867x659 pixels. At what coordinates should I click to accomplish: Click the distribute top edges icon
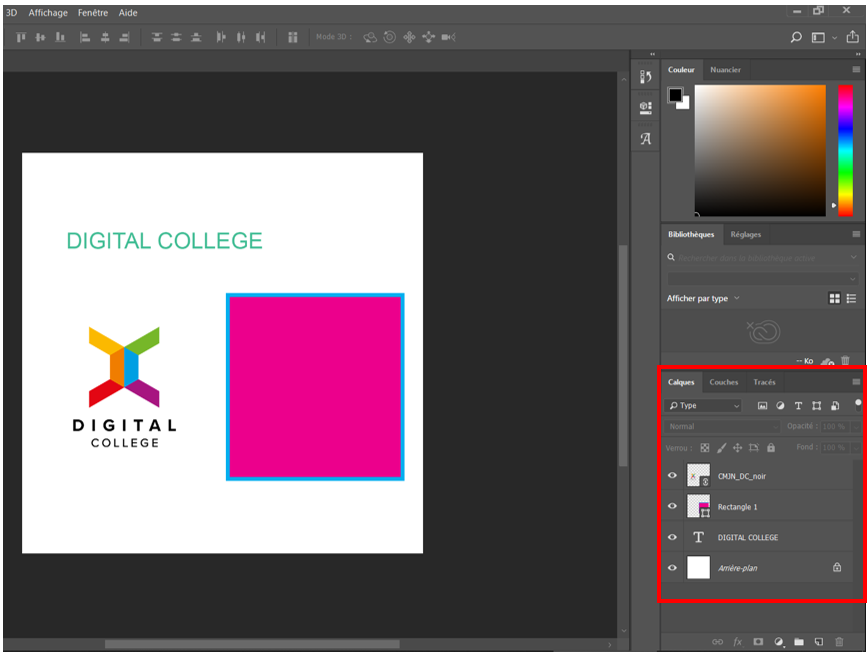(x=157, y=37)
